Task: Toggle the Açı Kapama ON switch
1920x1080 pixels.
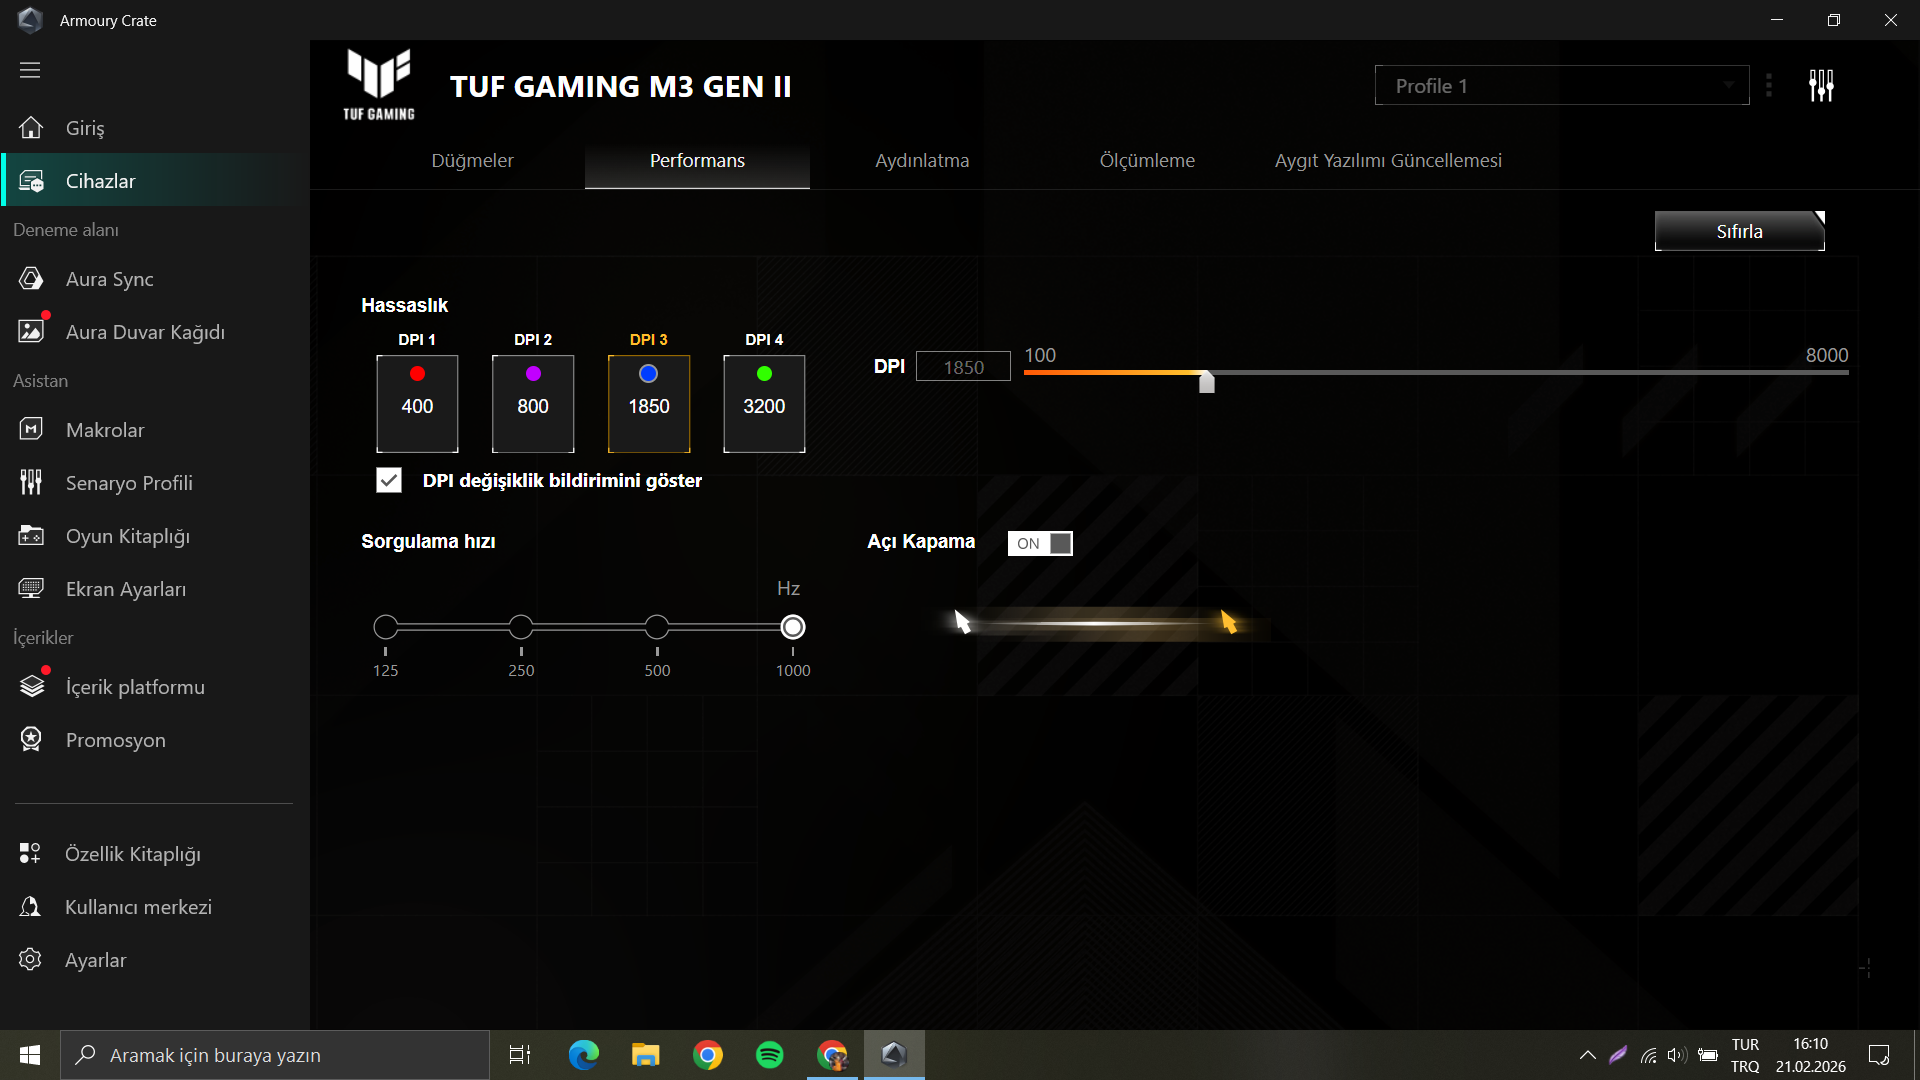Action: click(x=1040, y=543)
